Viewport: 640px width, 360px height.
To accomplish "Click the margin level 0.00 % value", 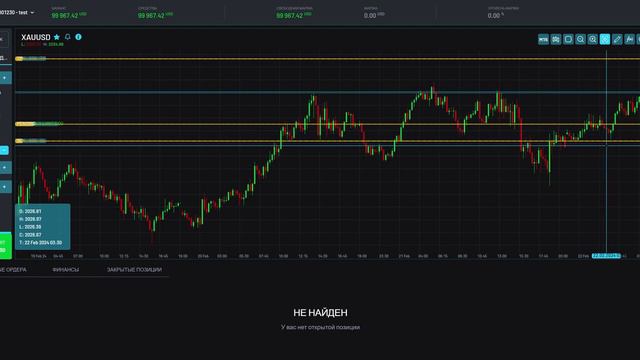I will (496, 16).
